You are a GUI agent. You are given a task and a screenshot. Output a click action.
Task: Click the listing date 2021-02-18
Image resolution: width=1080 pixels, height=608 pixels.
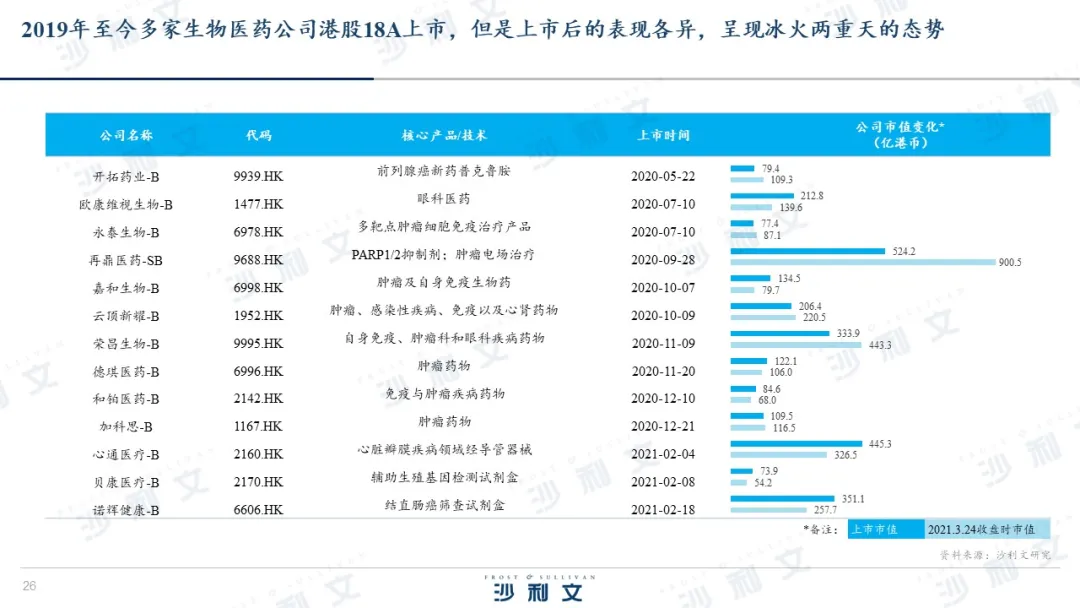pos(663,510)
